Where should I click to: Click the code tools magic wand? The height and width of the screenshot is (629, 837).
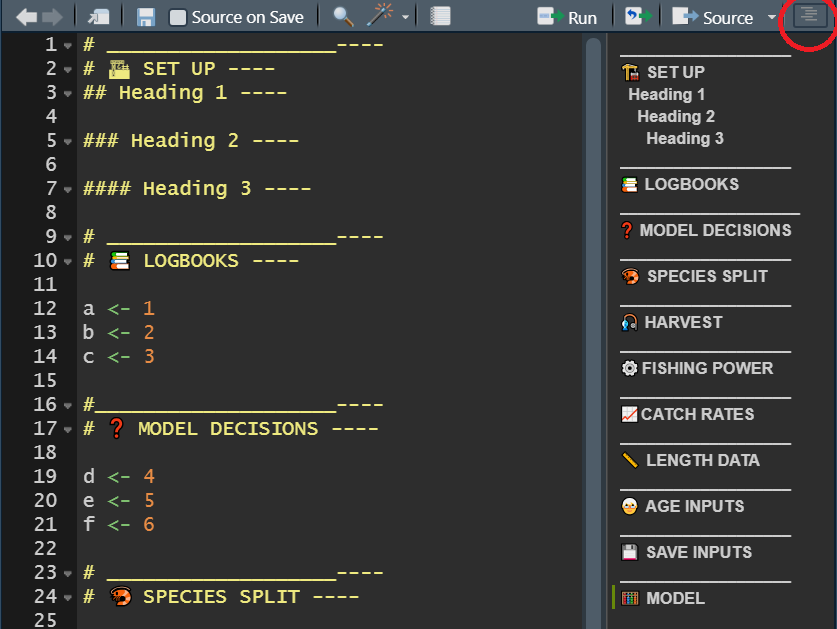[380, 17]
